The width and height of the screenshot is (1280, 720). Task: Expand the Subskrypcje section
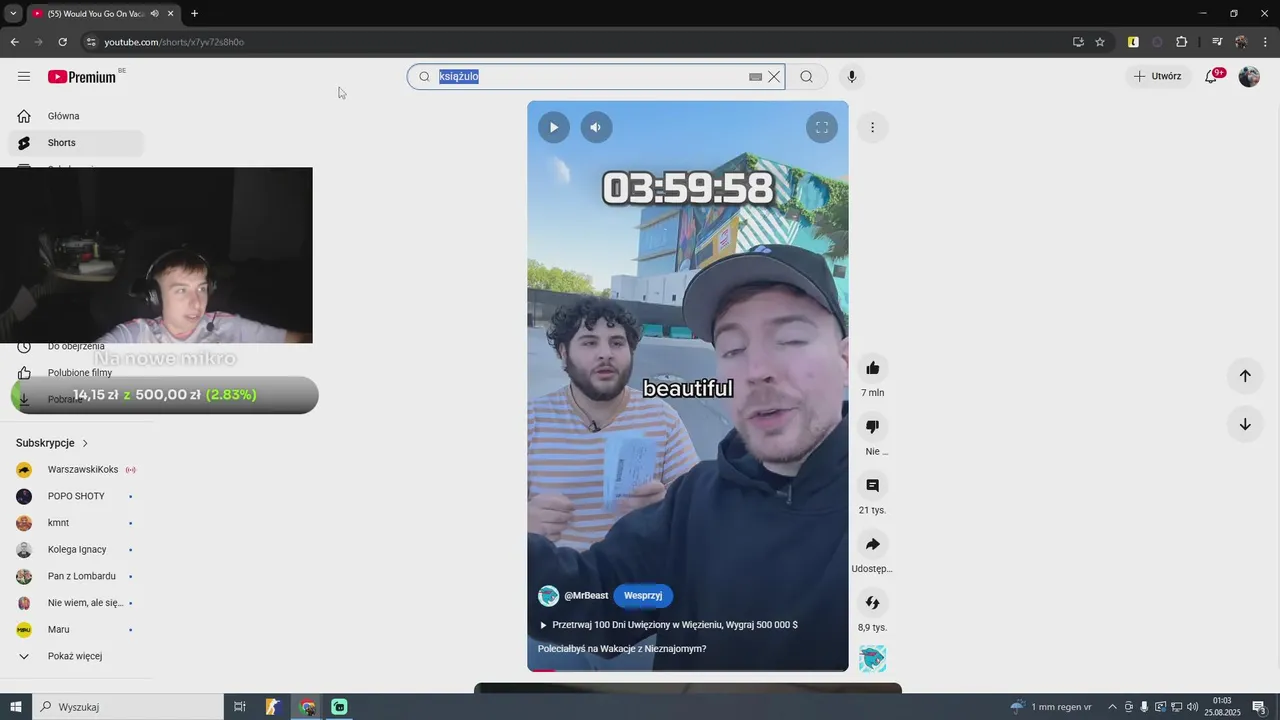tap(52, 443)
